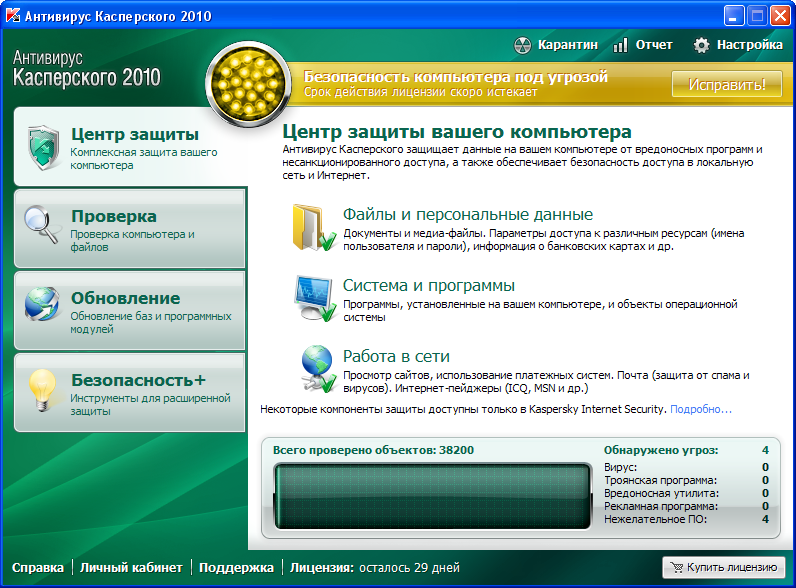Click 'Всего проверено объектов: 38200' text

click(x=373, y=450)
